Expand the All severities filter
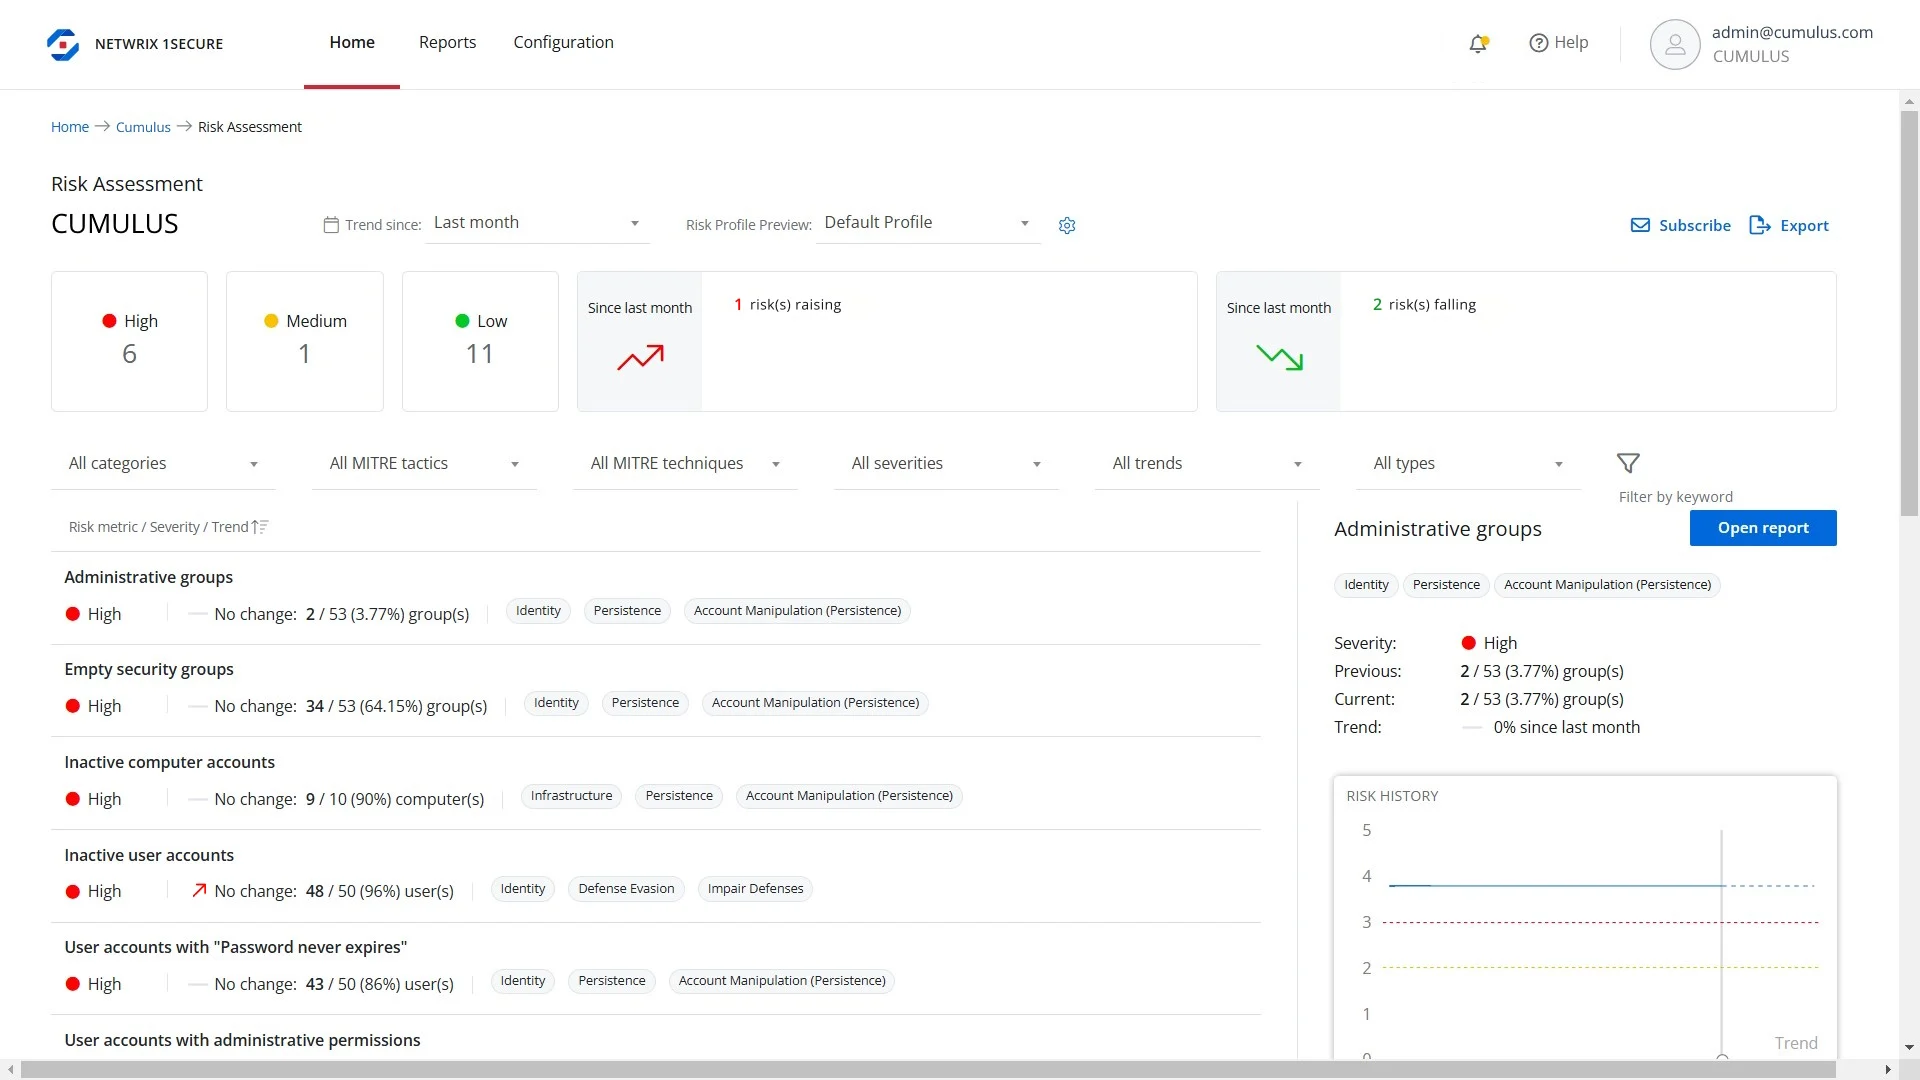 pyautogui.click(x=946, y=463)
